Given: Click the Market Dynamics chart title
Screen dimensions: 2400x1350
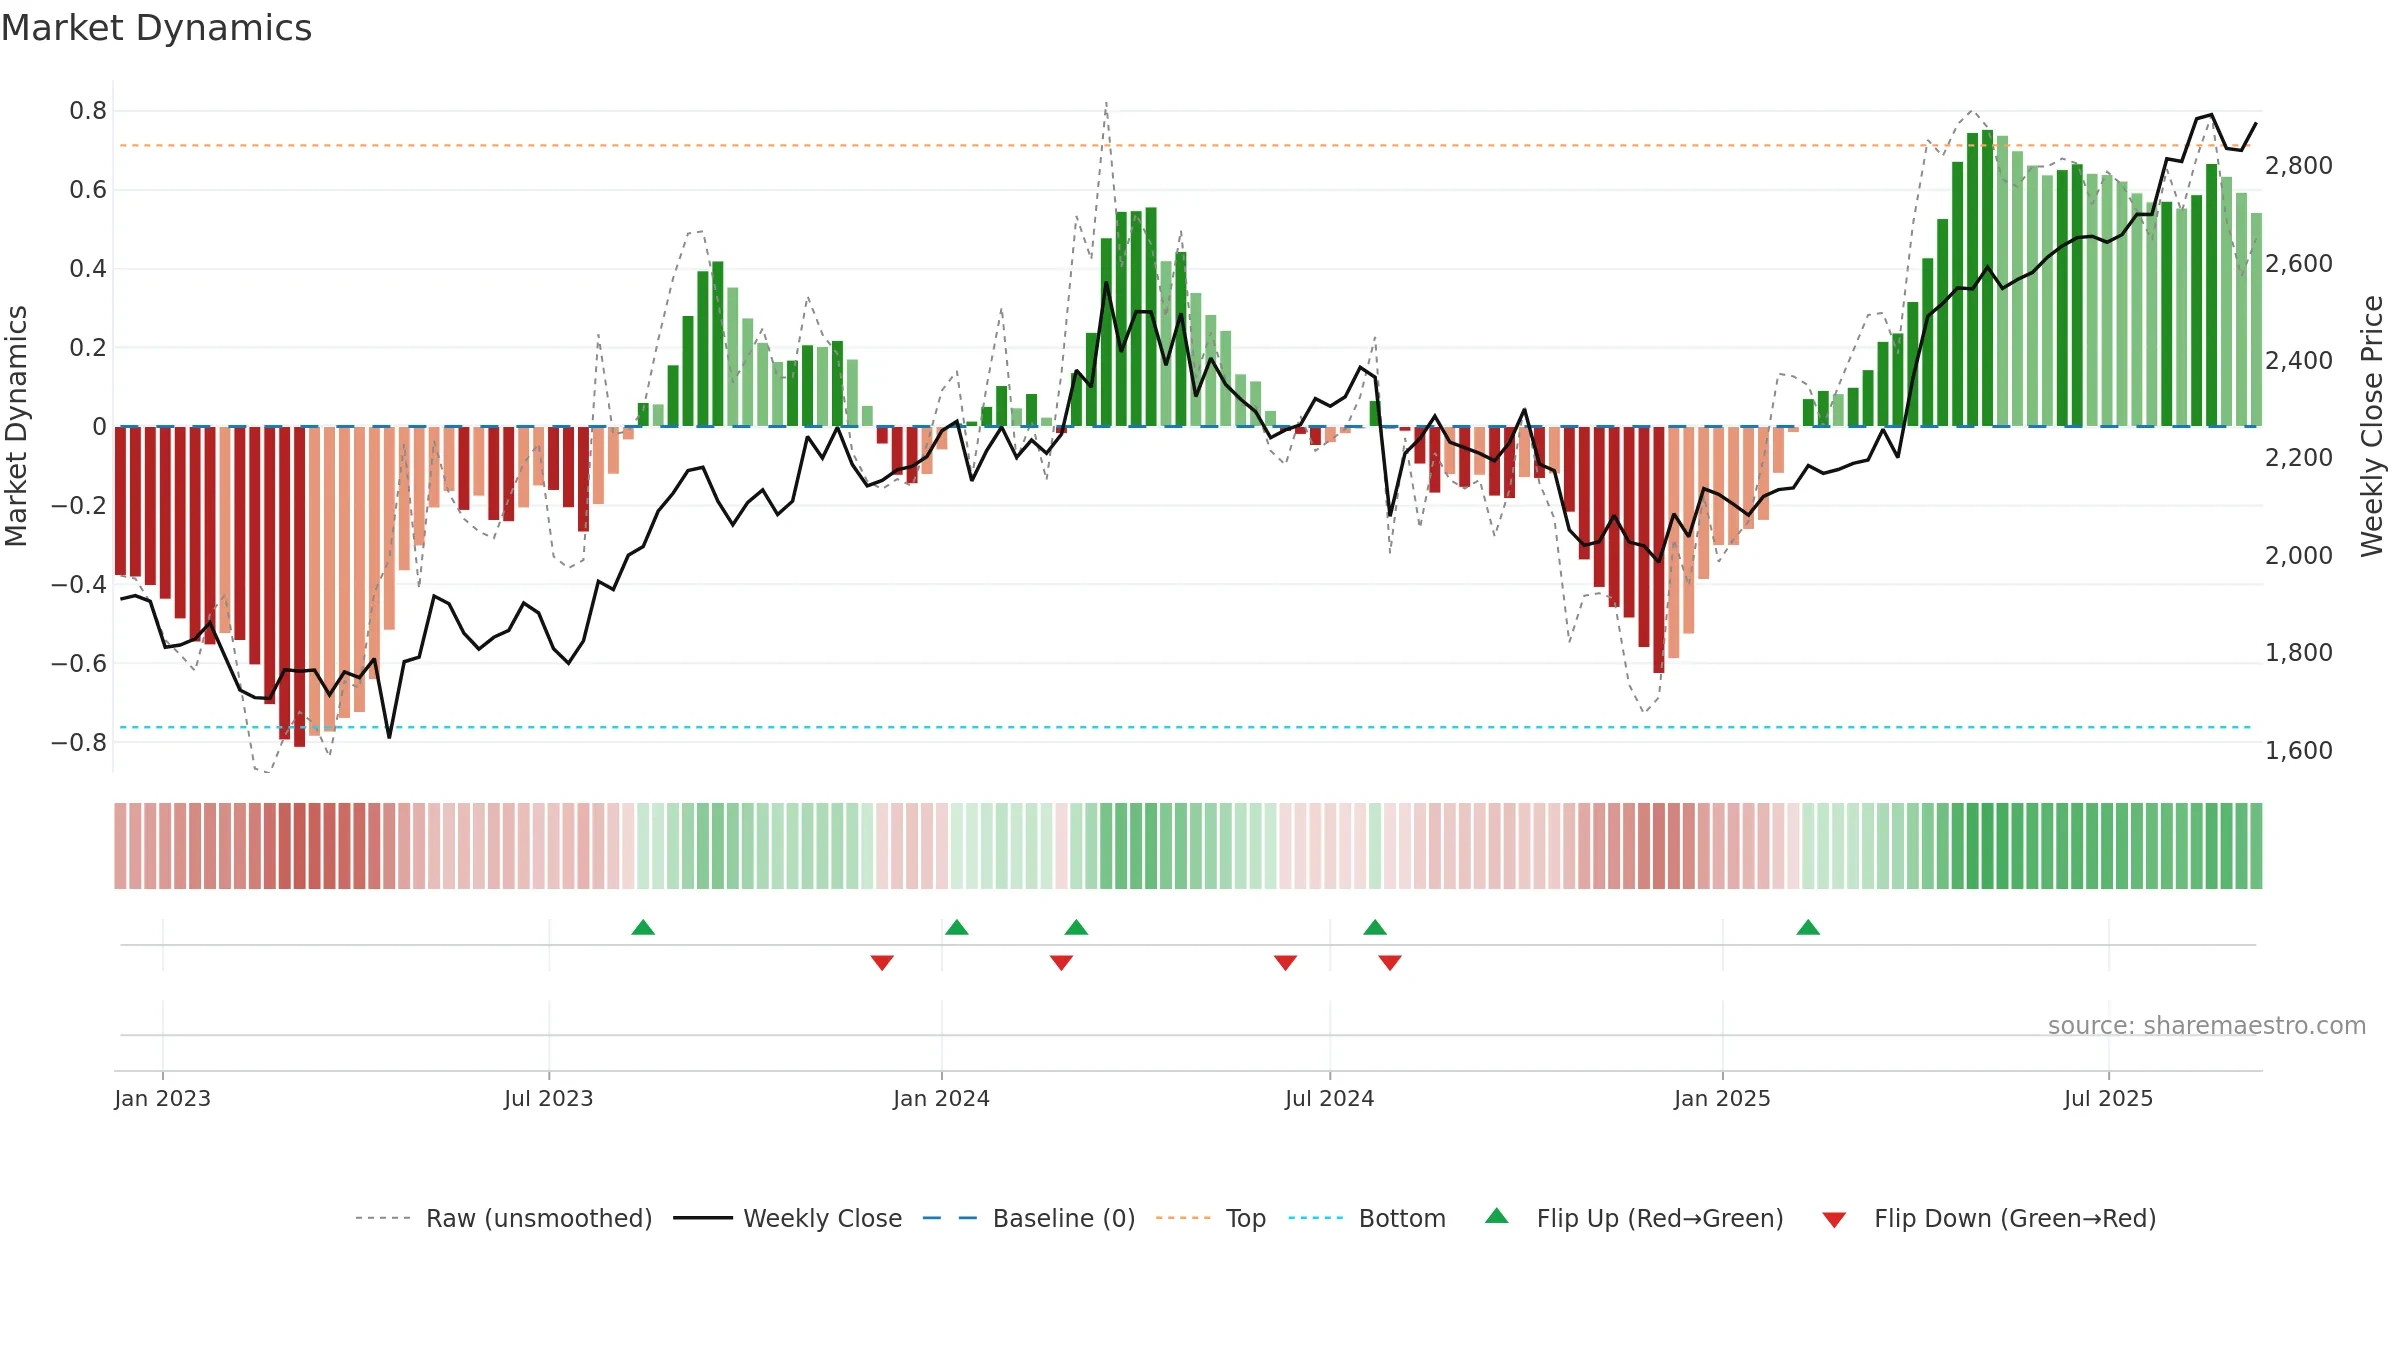Looking at the screenshot, I should point(156,28).
